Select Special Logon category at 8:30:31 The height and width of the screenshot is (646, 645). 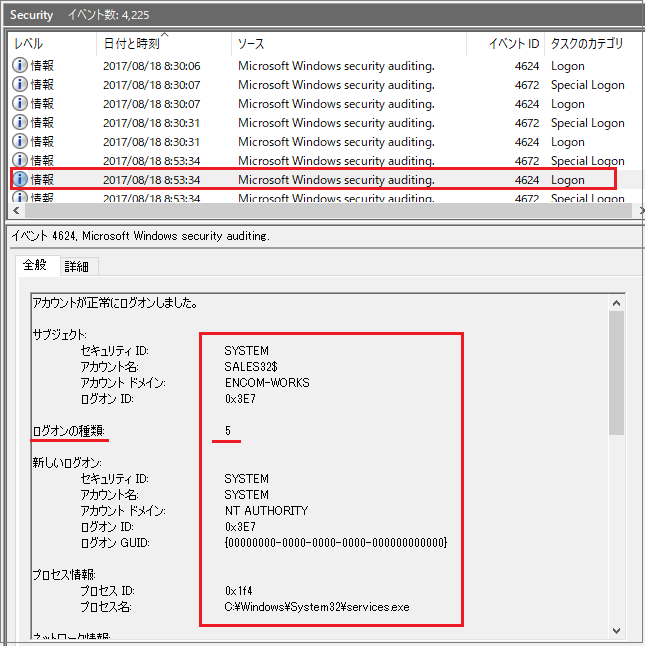coord(588,123)
